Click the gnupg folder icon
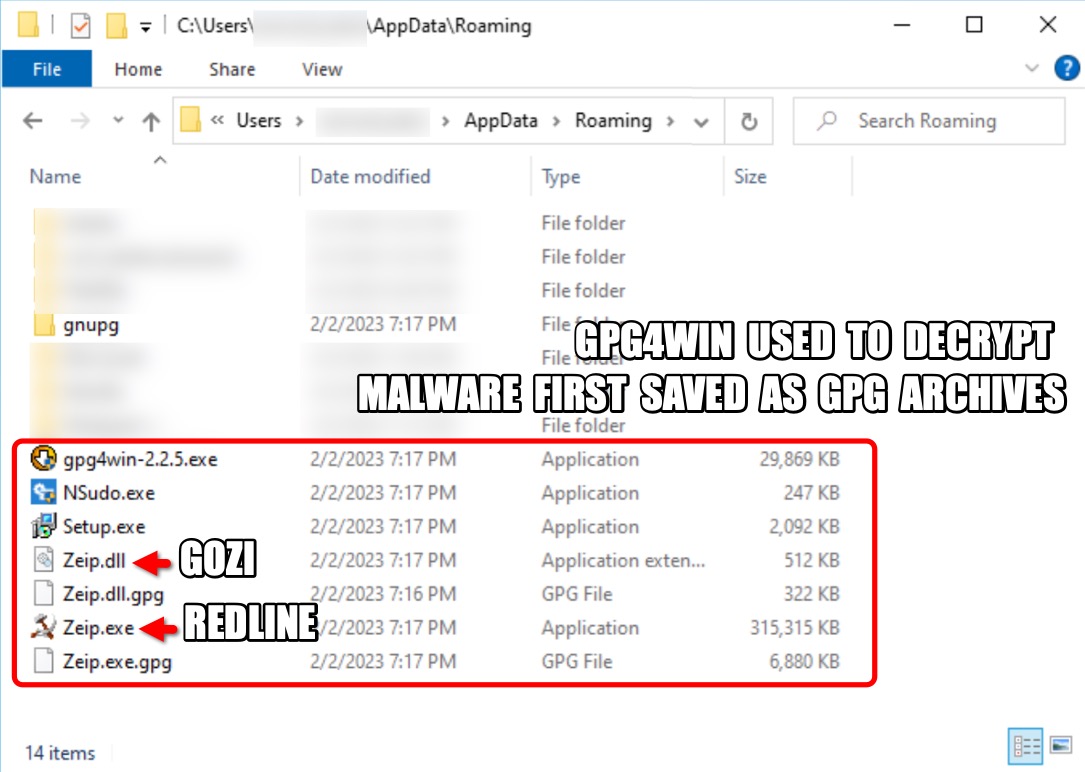This screenshot has height=772, width=1085. pos(44,324)
